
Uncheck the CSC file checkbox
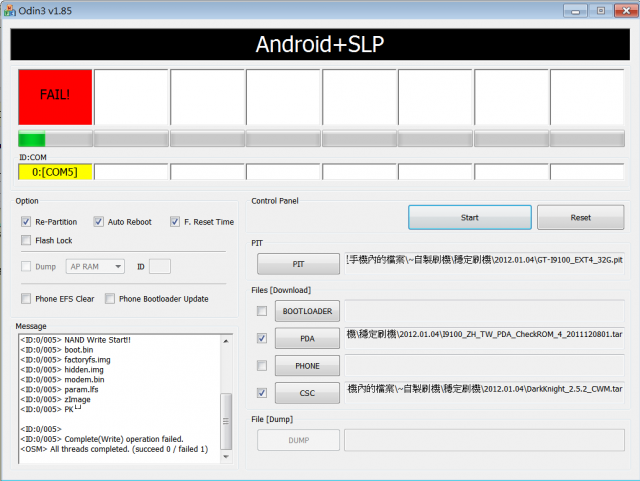(x=262, y=393)
